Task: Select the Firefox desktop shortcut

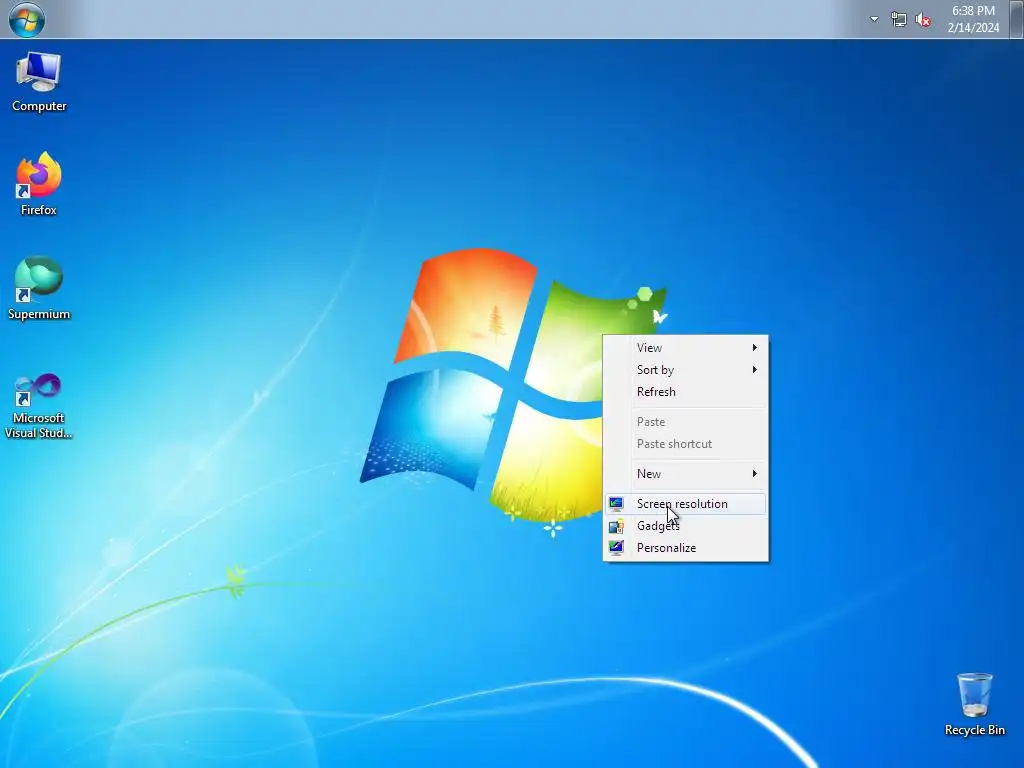Action: tap(39, 184)
